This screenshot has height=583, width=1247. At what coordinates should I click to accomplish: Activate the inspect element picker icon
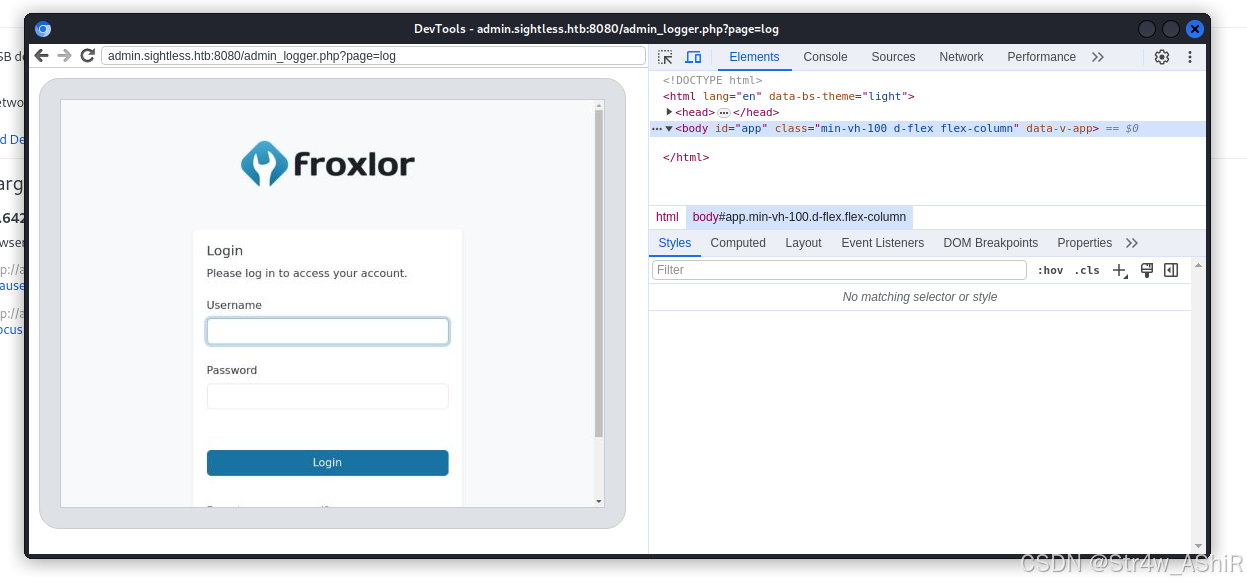point(665,57)
